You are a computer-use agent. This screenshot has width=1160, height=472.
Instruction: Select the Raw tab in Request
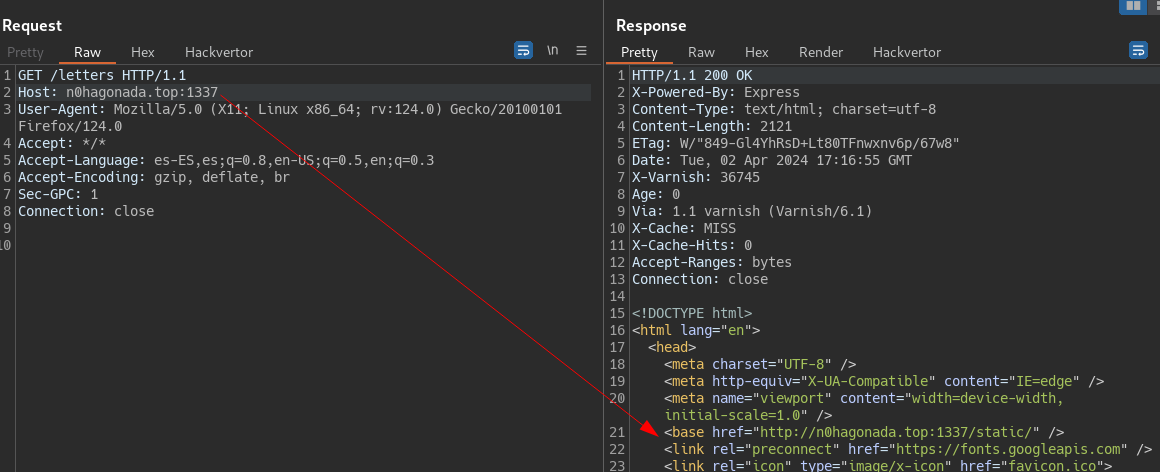point(87,52)
